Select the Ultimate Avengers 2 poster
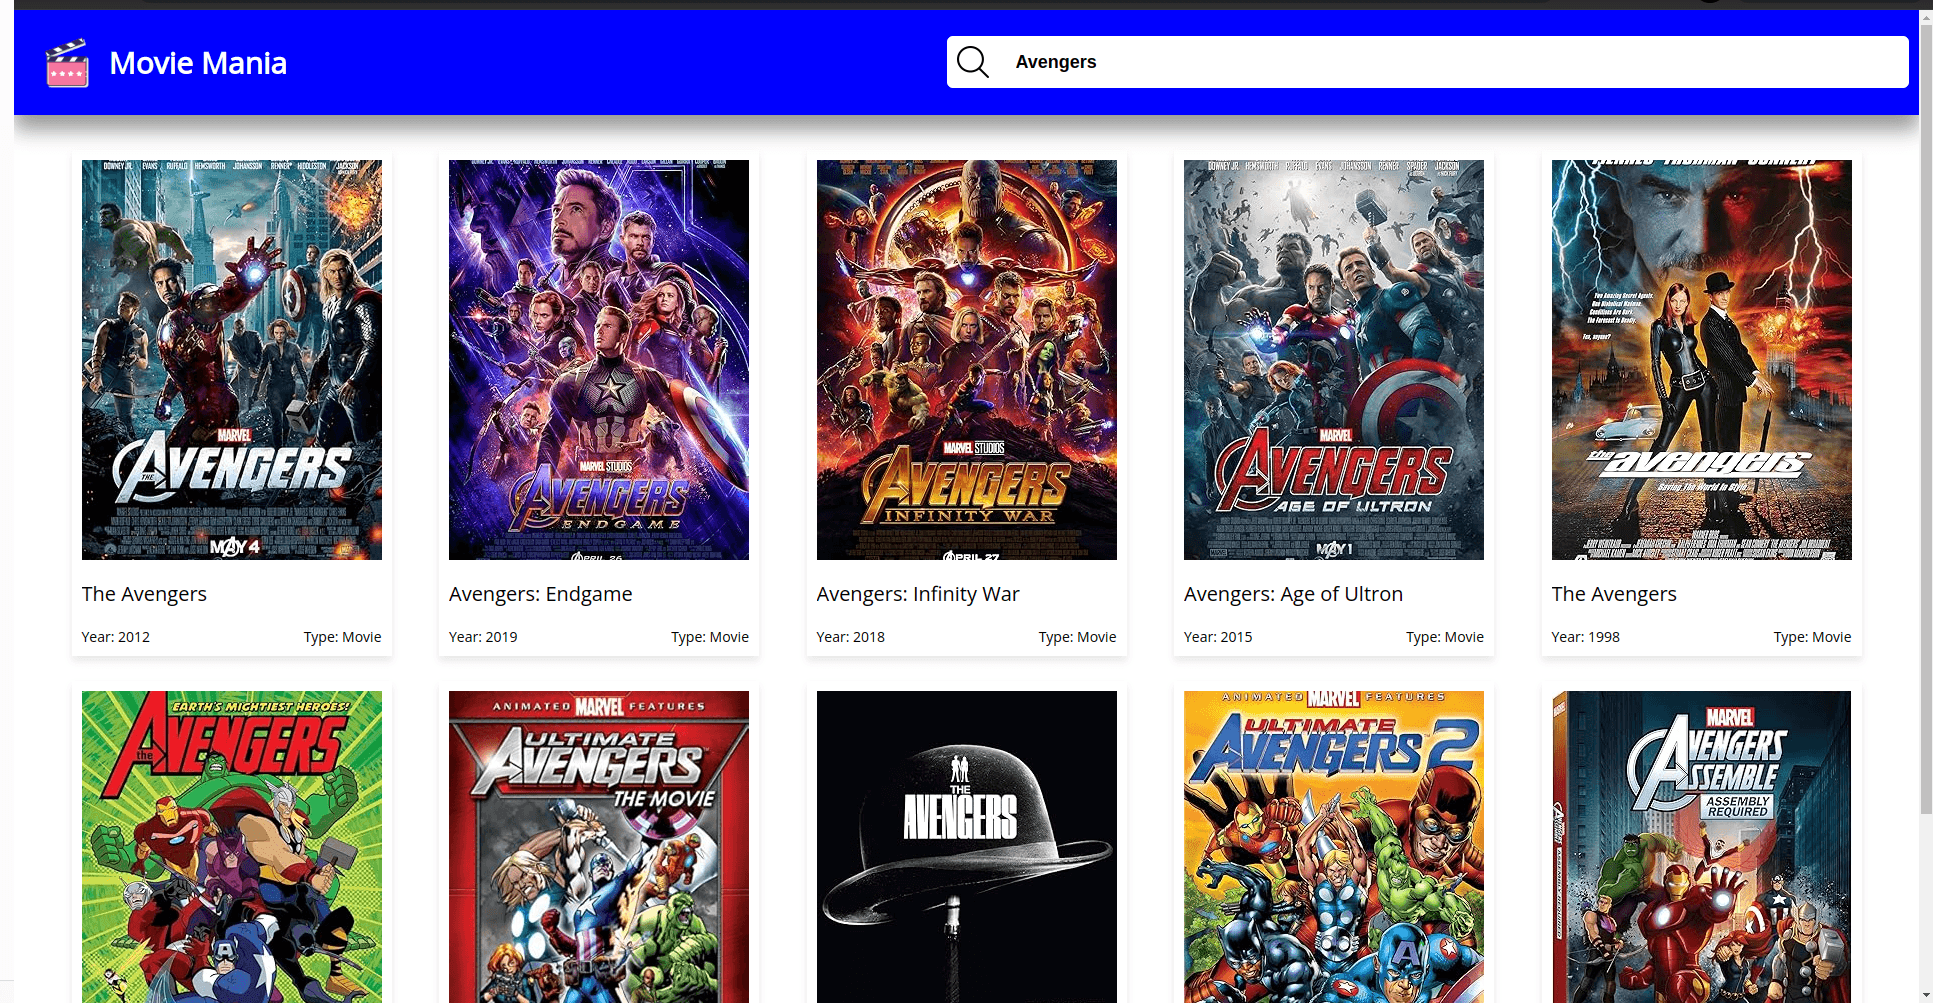 (x=1334, y=847)
